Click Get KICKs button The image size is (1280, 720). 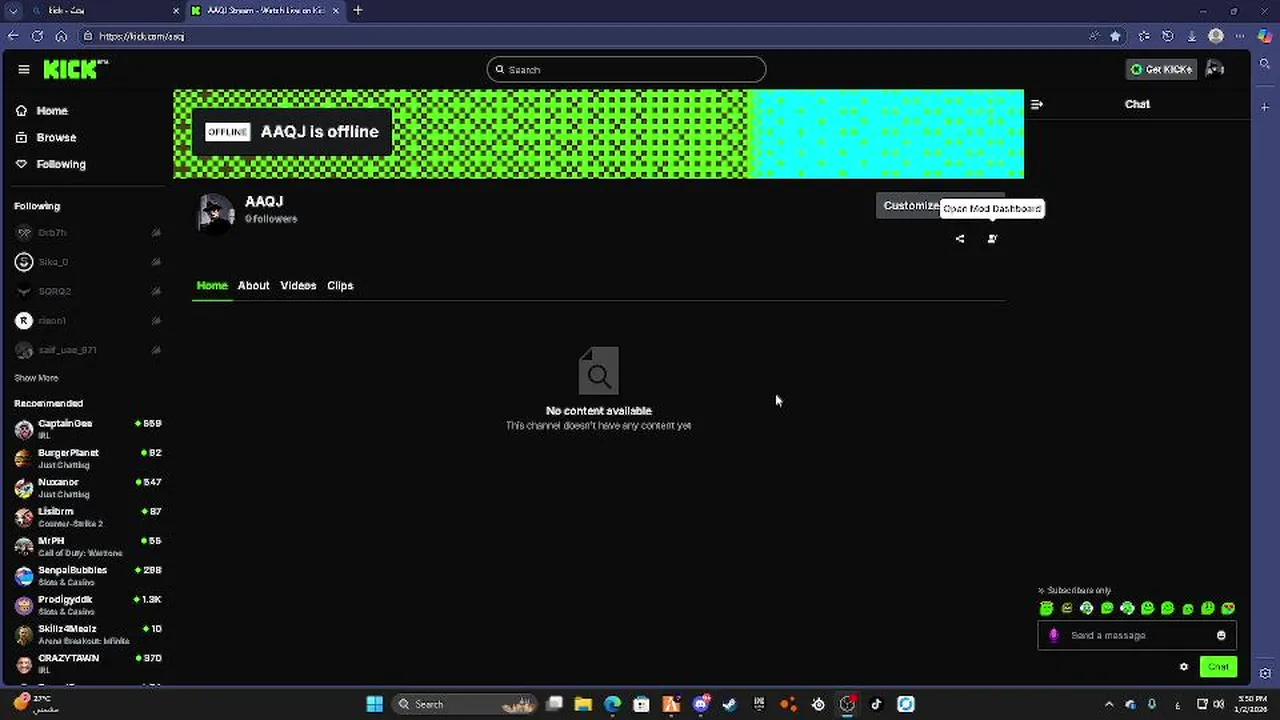coord(1161,69)
